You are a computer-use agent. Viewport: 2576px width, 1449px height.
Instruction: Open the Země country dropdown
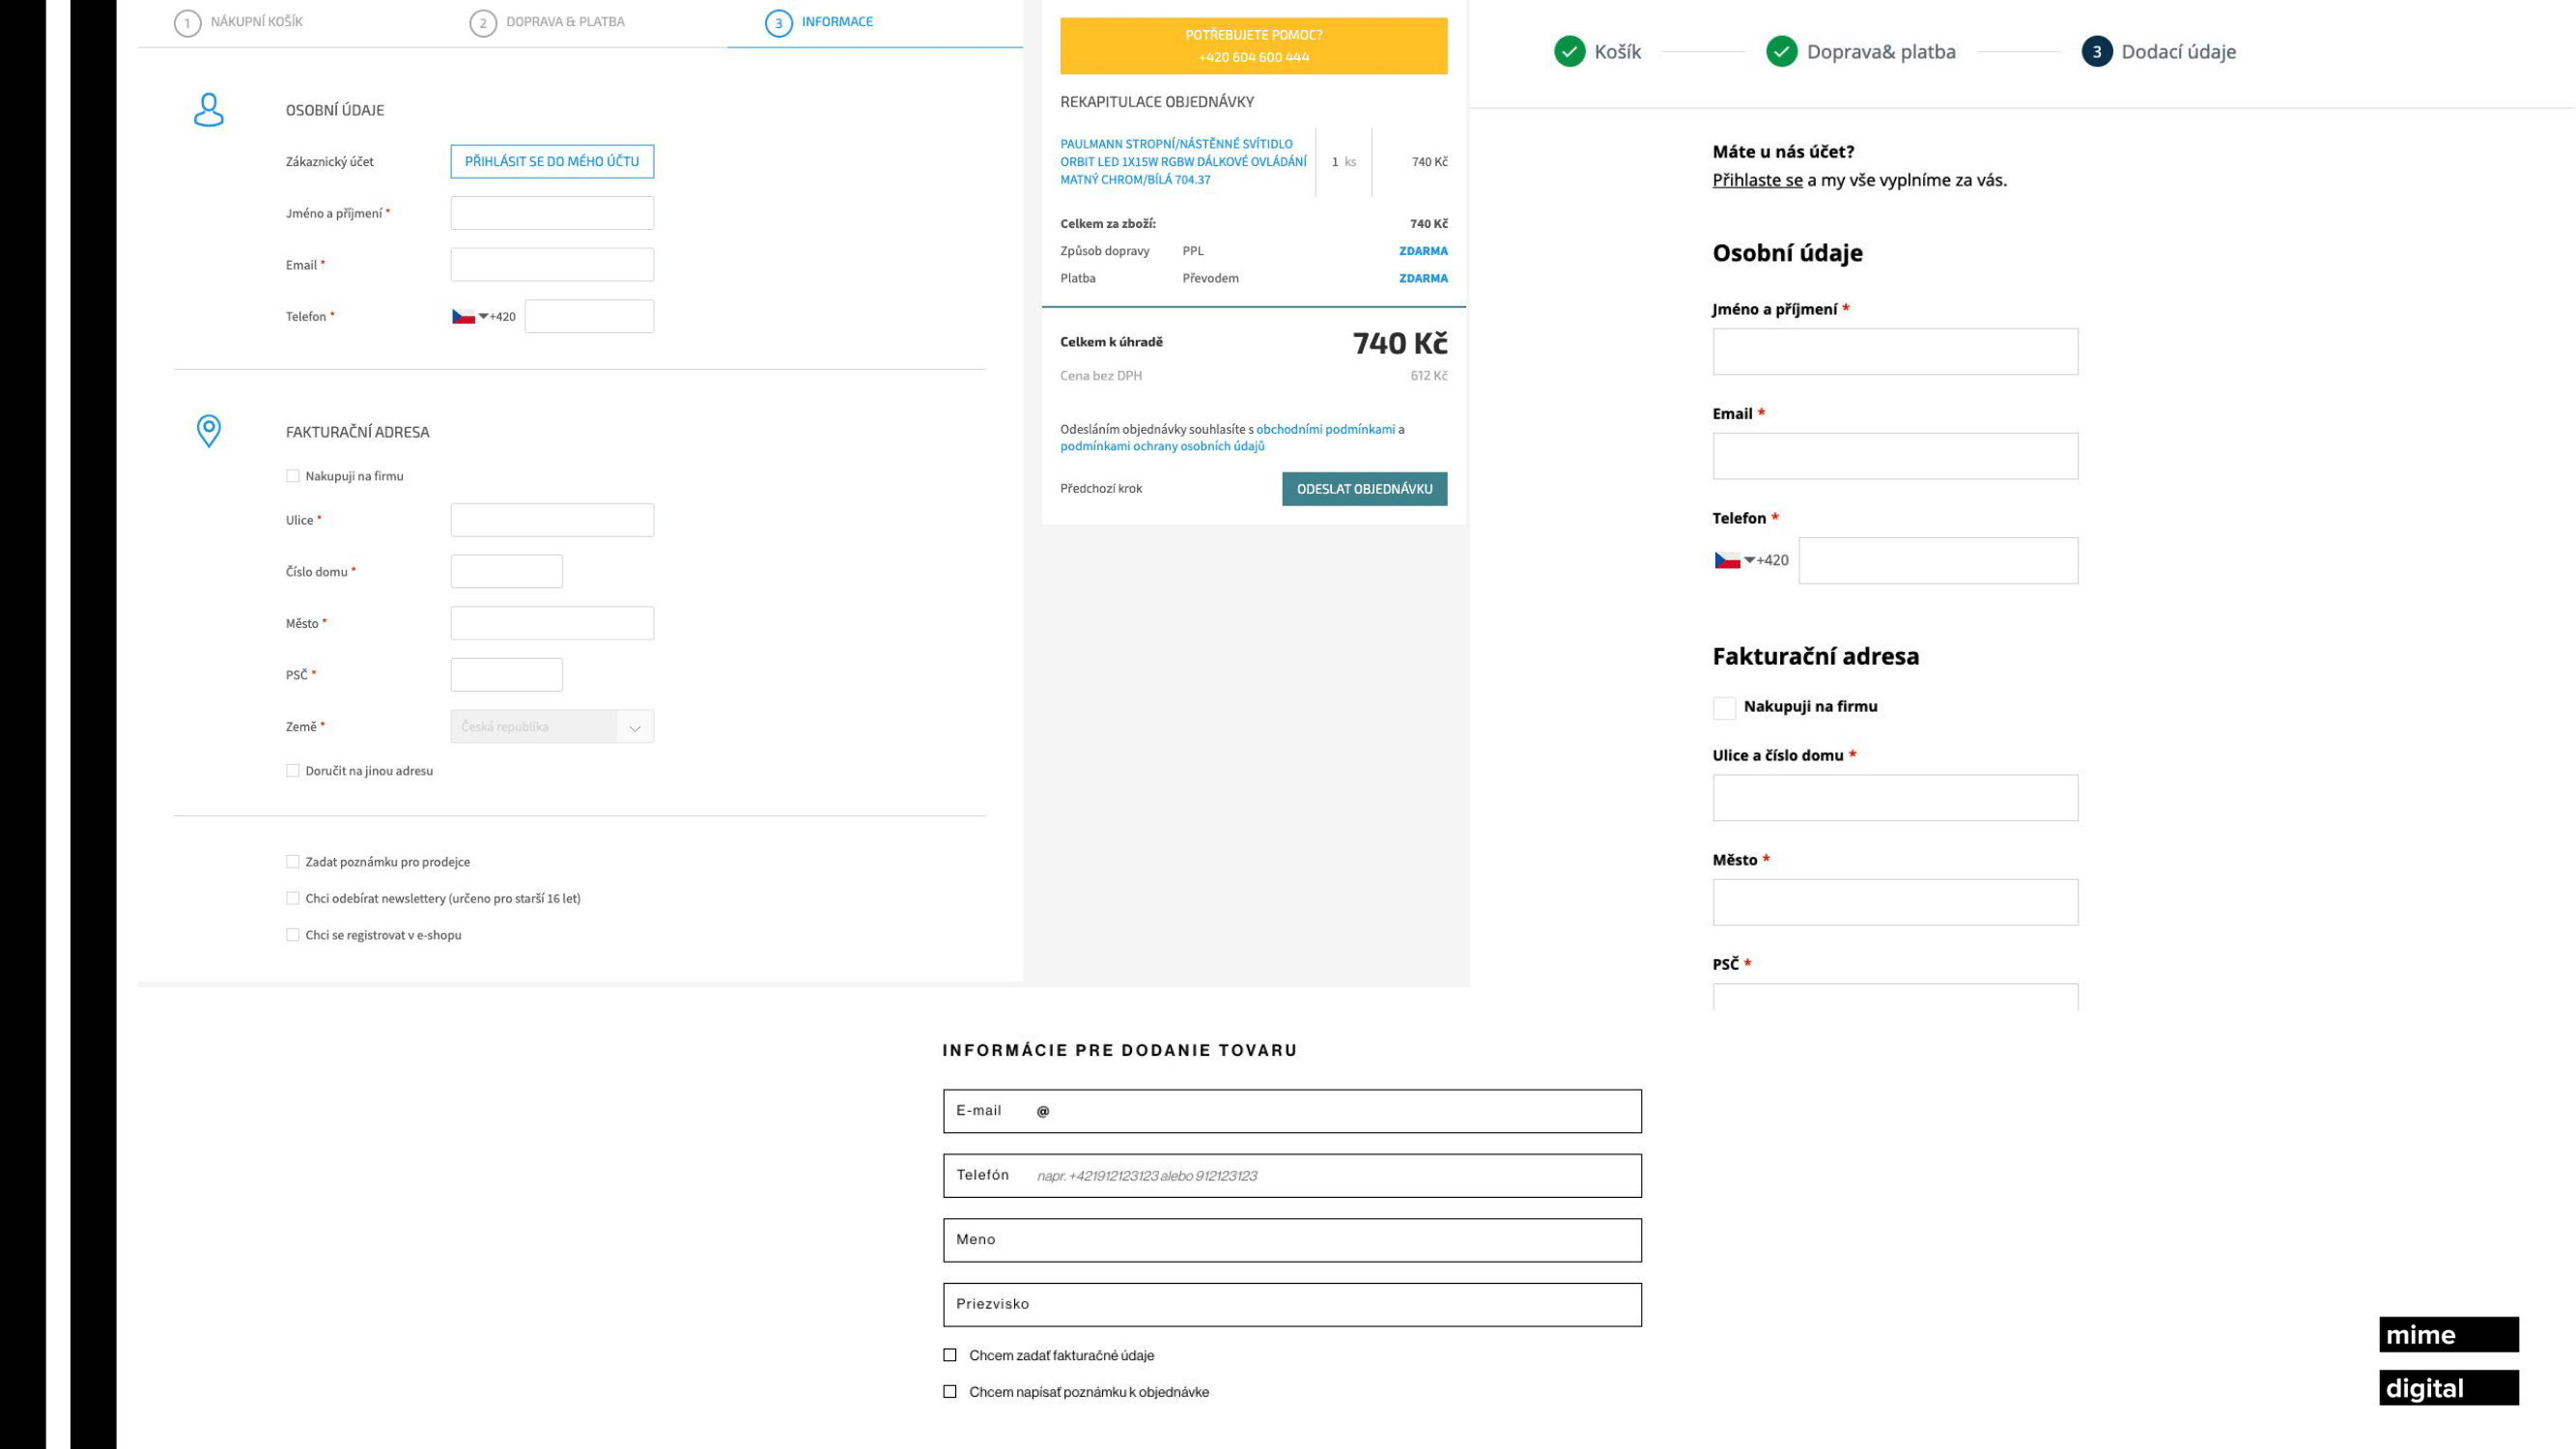(552, 727)
